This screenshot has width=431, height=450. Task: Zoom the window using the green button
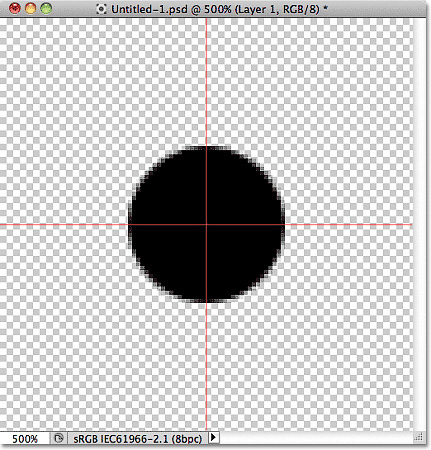click(46, 8)
